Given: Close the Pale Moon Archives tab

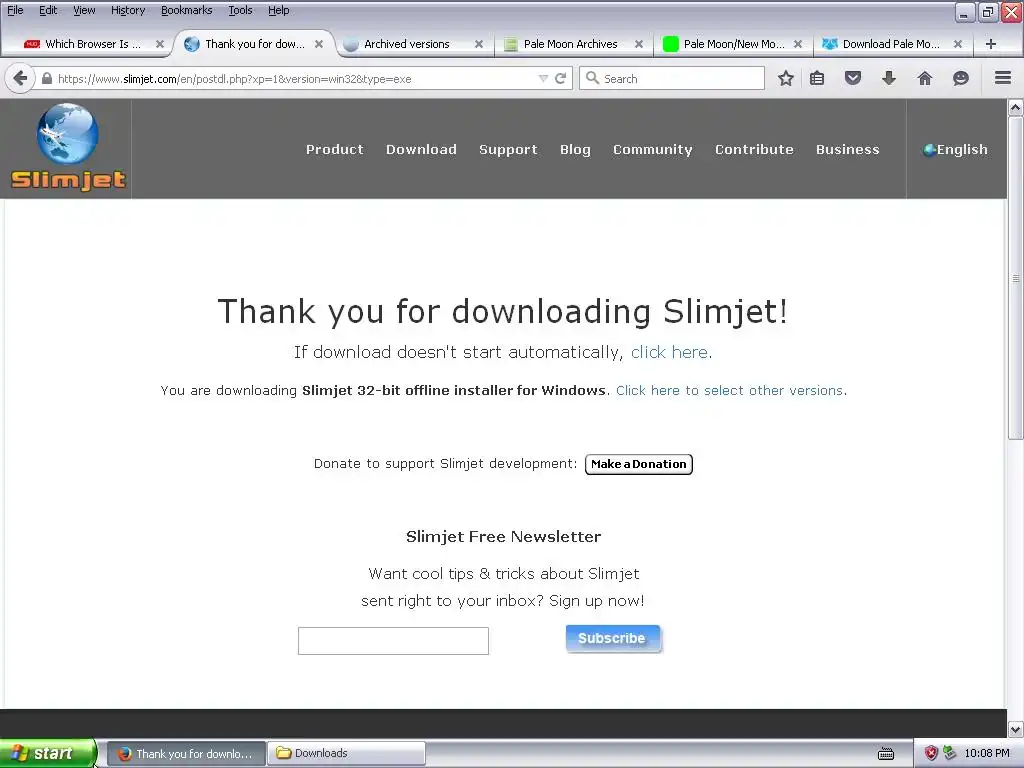Looking at the screenshot, I should click(x=639, y=44).
